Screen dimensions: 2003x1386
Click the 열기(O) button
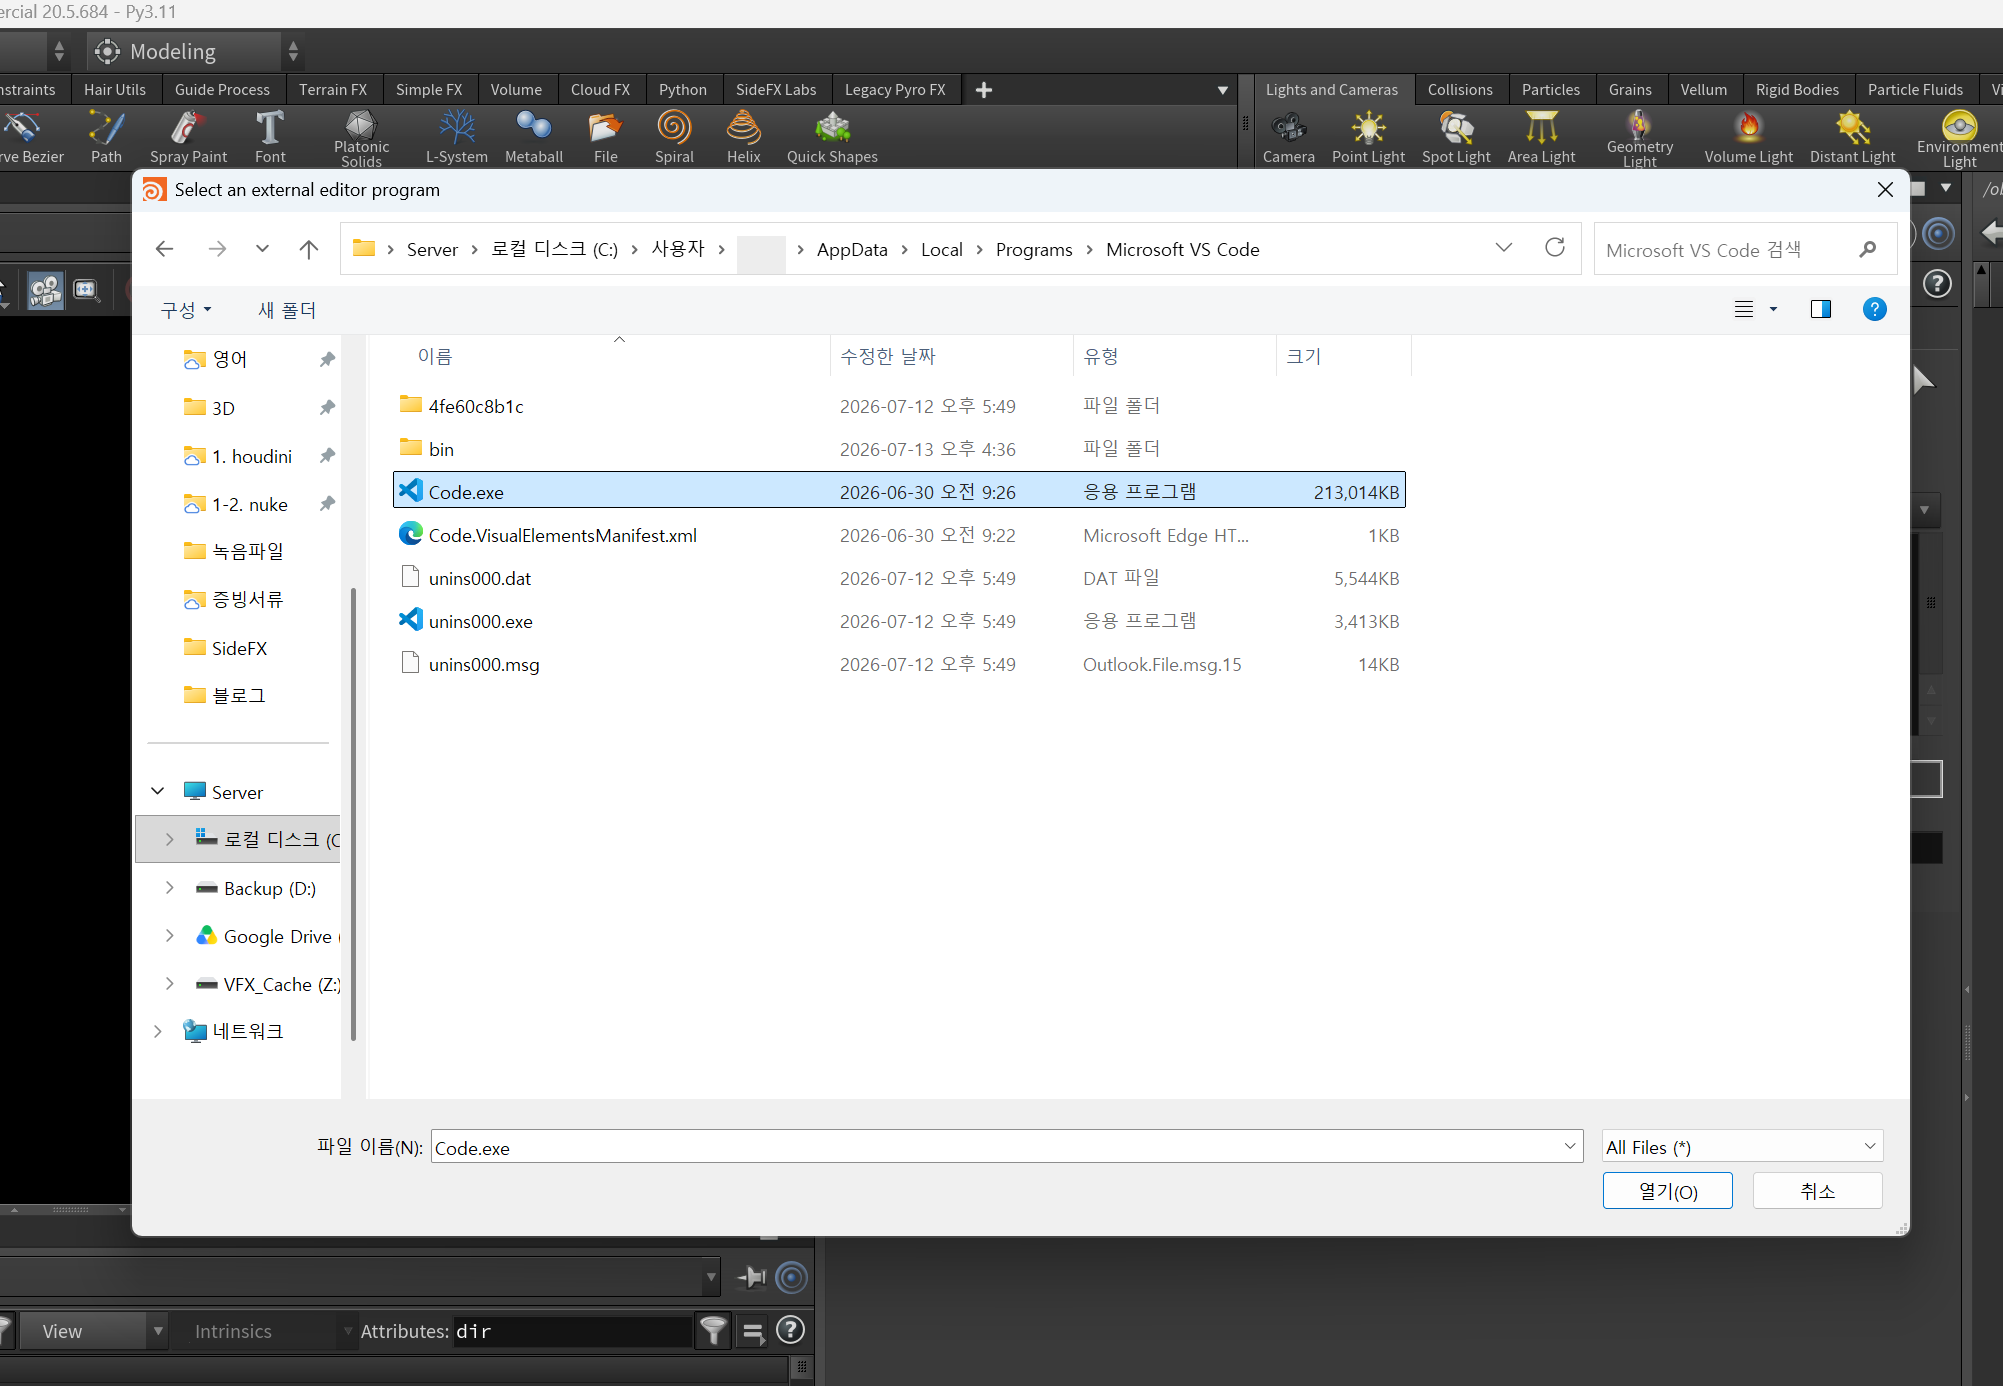(1667, 1191)
